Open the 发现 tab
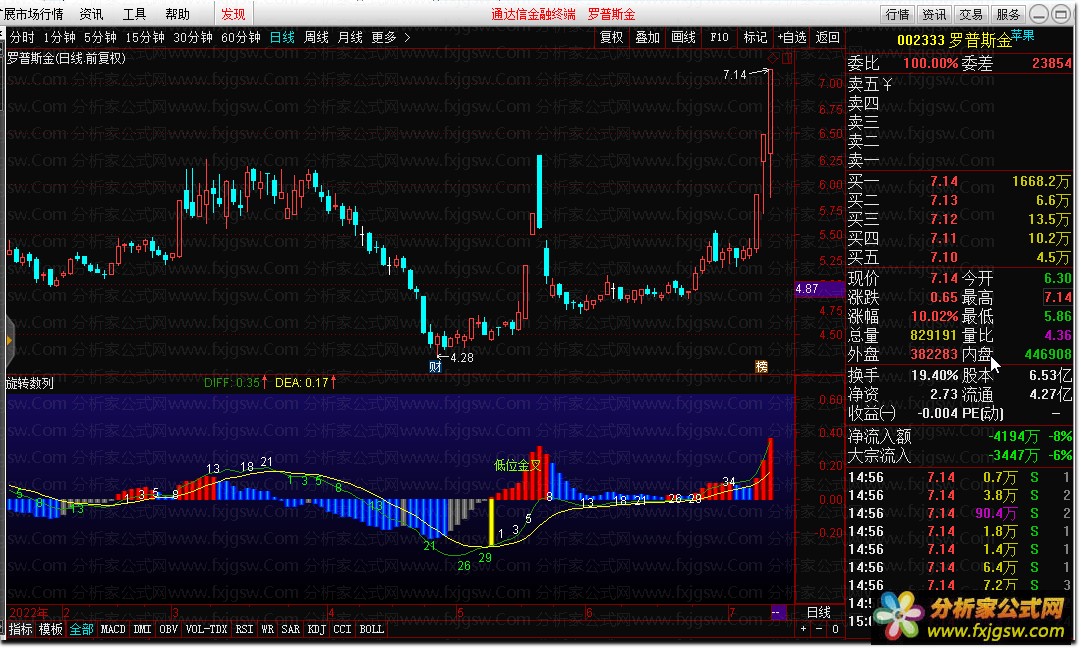 [x=233, y=14]
